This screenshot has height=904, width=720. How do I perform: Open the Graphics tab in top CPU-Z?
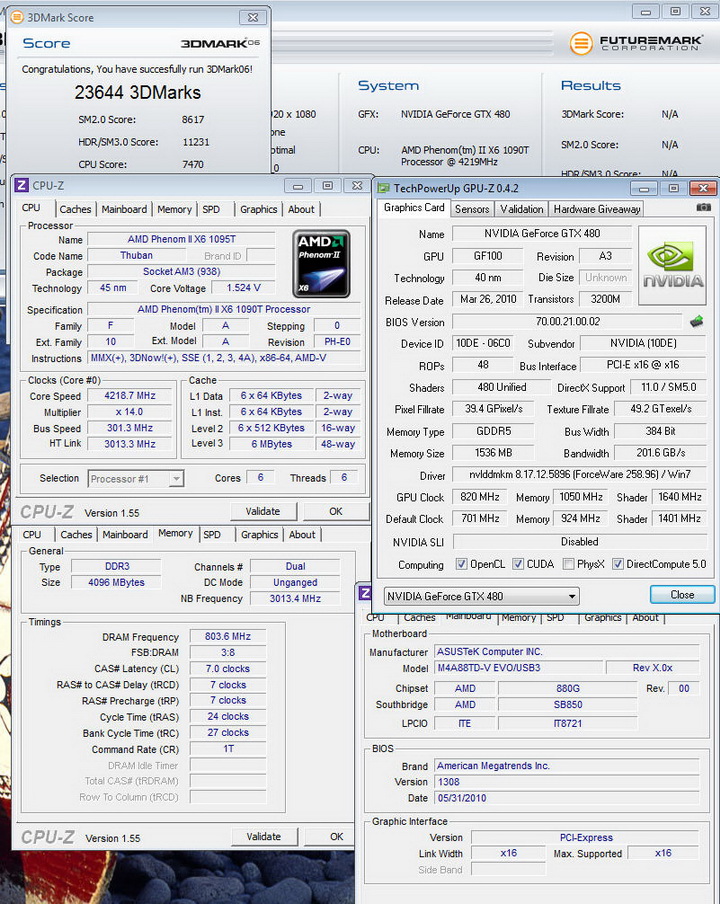pos(259,209)
